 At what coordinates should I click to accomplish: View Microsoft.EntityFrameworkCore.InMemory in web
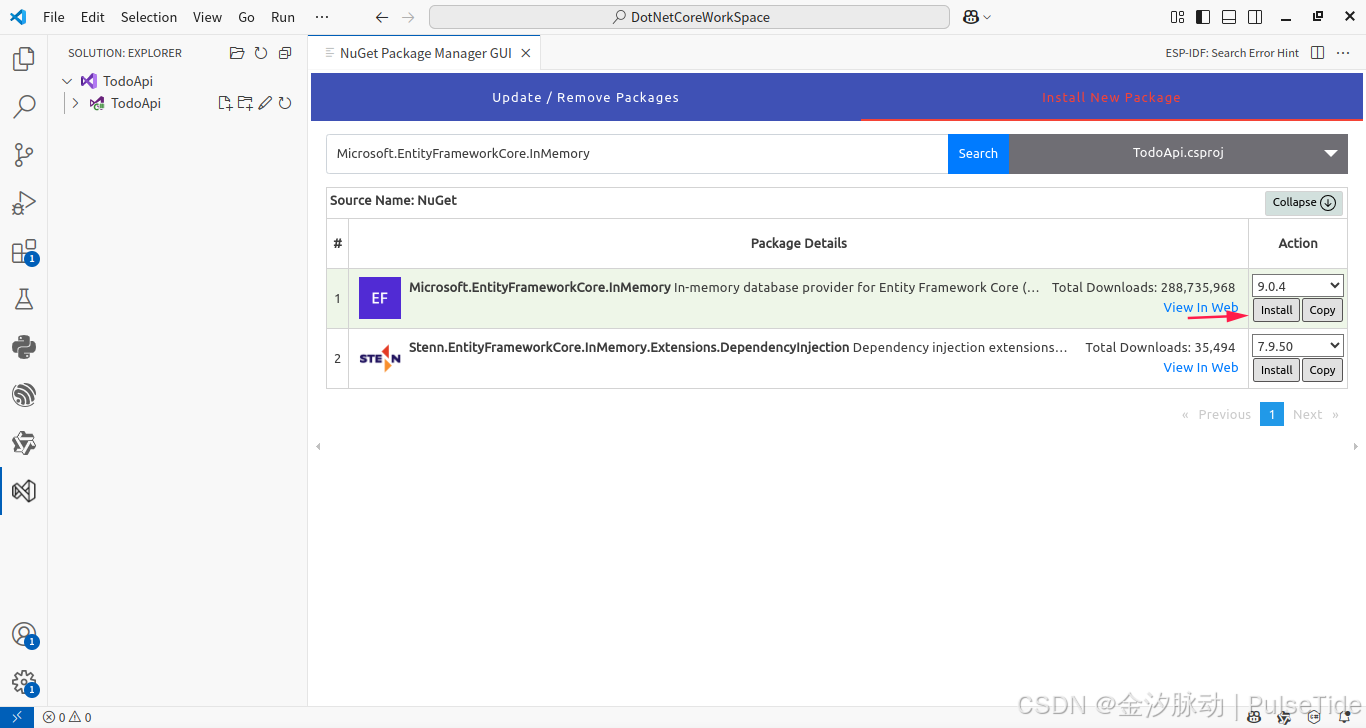pyautogui.click(x=1200, y=308)
